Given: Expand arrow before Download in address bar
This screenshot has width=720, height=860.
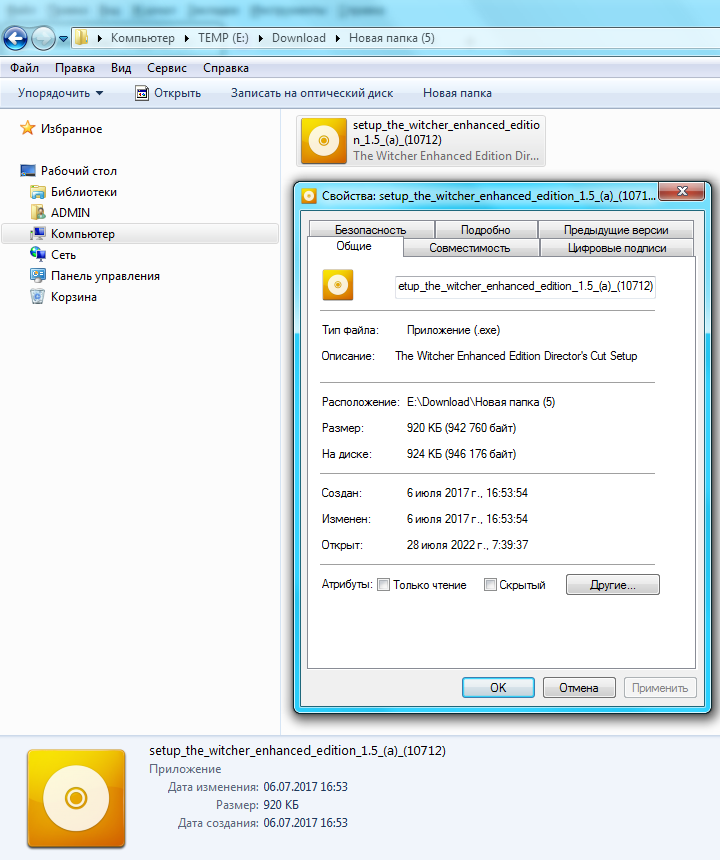Looking at the screenshot, I should 260,38.
